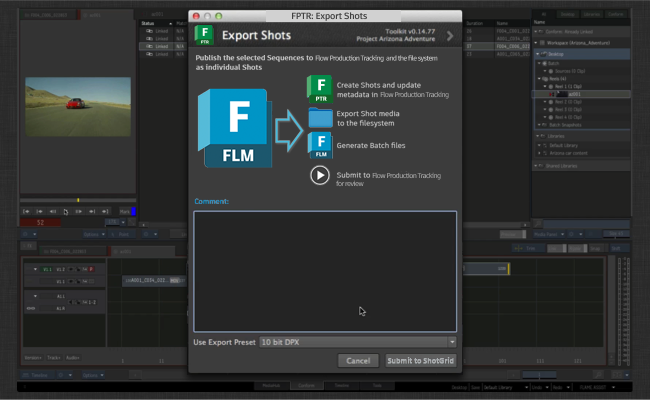Switch to the Desktop tab in Media Panel

568,14
